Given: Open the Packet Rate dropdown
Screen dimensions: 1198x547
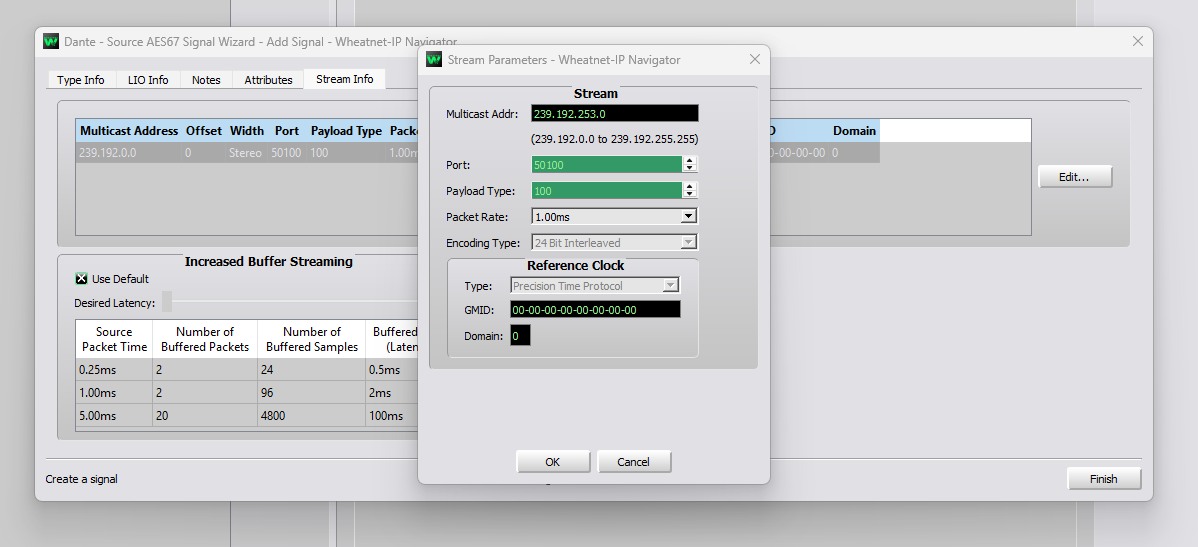Looking at the screenshot, I should click(x=688, y=216).
